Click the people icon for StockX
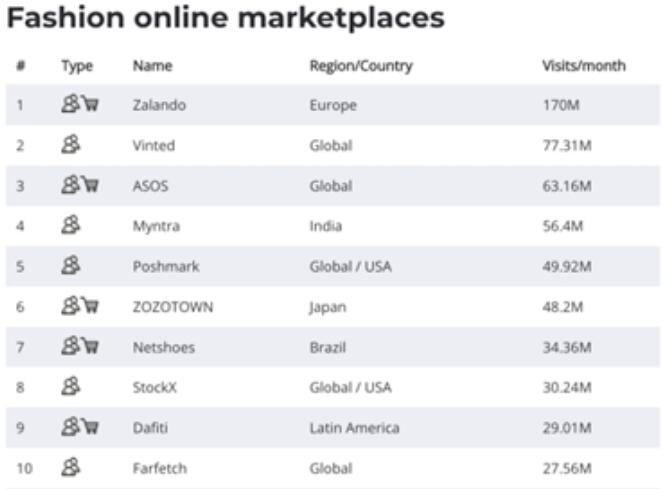Screen dimensions: 663x489 71,387
